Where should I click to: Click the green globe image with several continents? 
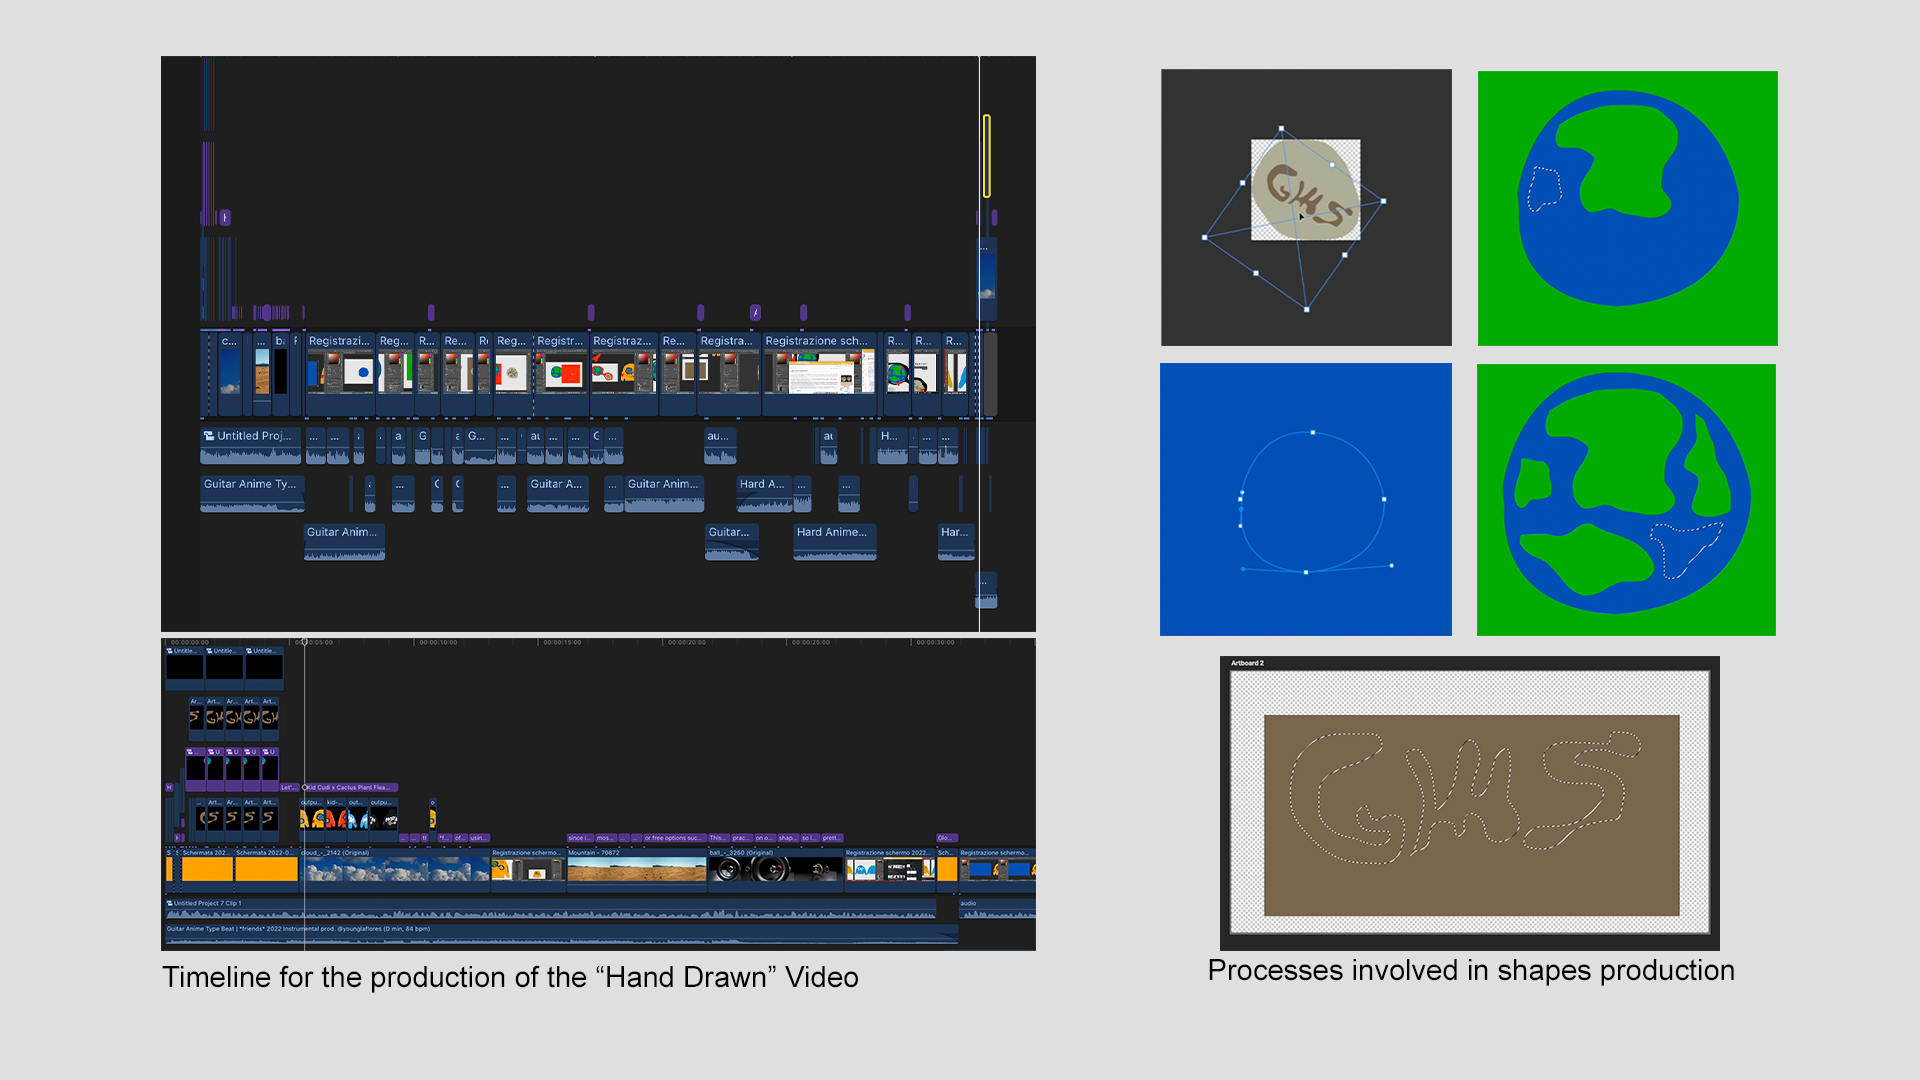pyautogui.click(x=1626, y=499)
